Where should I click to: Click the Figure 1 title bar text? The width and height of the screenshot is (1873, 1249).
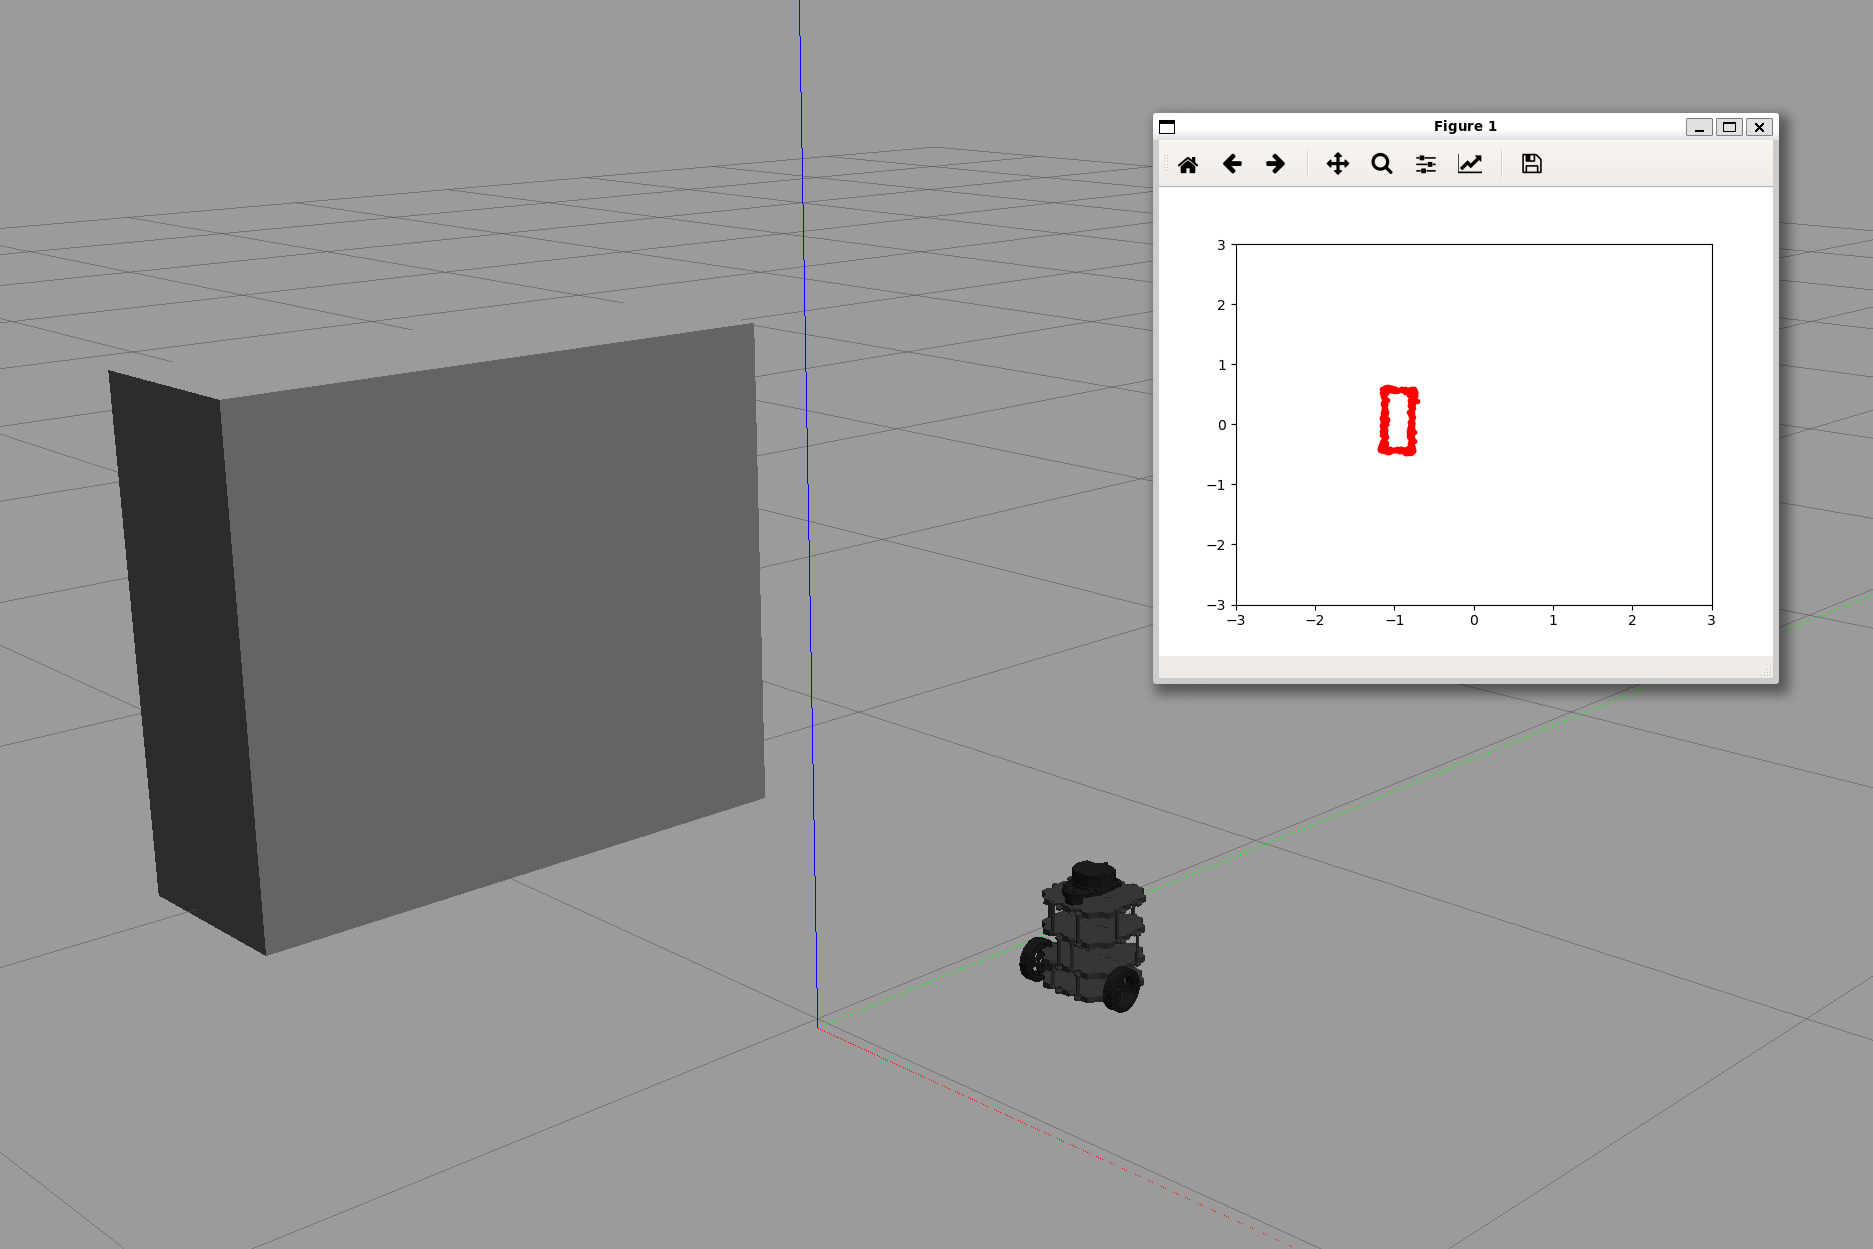pos(1464,126)
